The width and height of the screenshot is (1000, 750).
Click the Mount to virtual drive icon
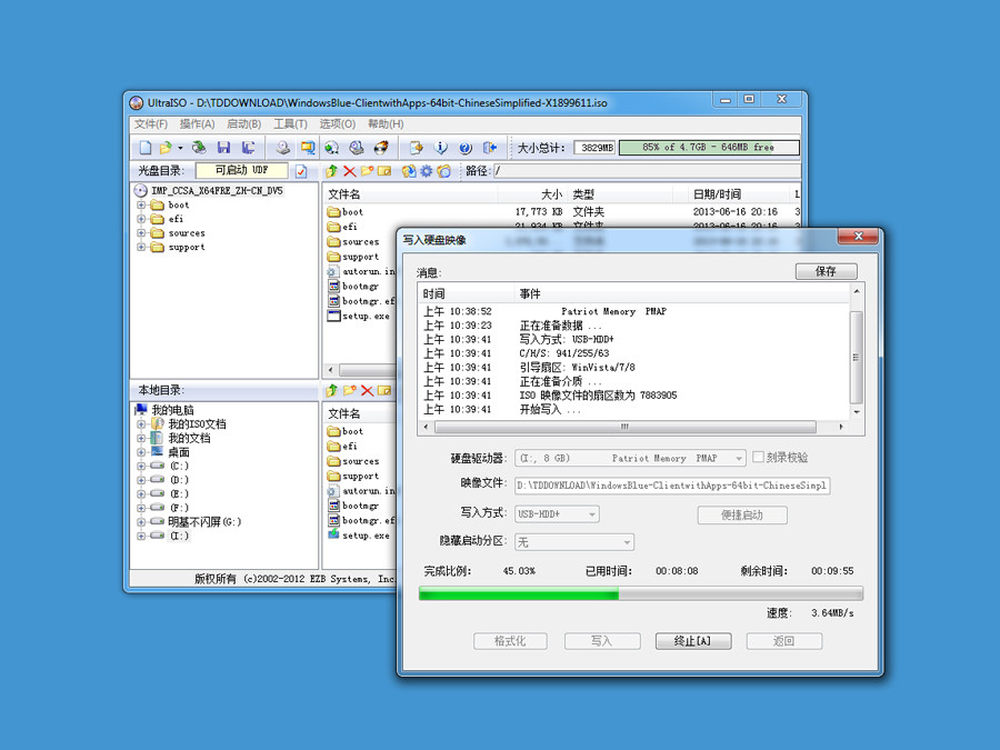pyautogui.click(x=332, y=148)
